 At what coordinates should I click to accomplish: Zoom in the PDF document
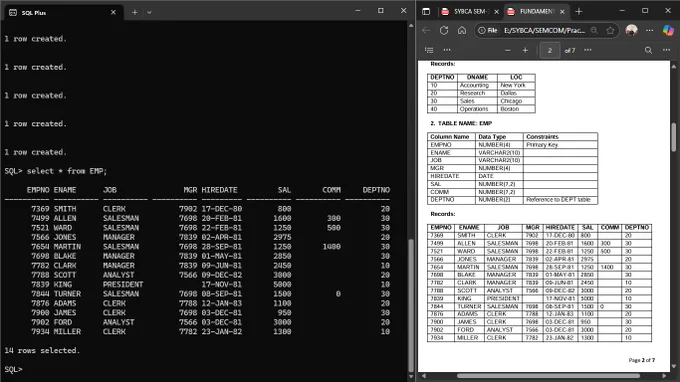(525, 50)
